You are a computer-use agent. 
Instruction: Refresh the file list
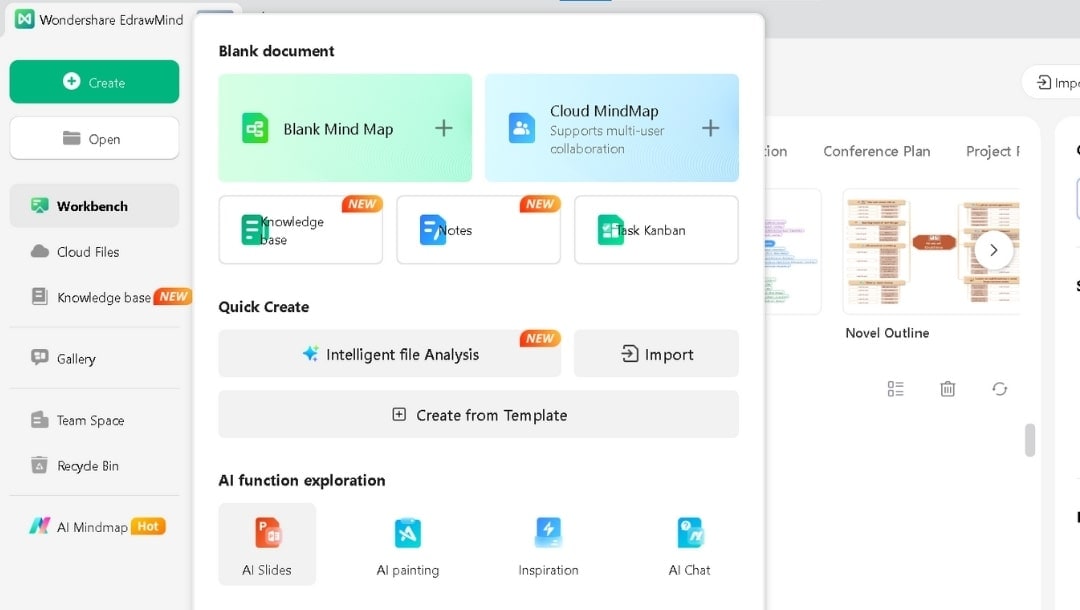(x=1000, y=388)
